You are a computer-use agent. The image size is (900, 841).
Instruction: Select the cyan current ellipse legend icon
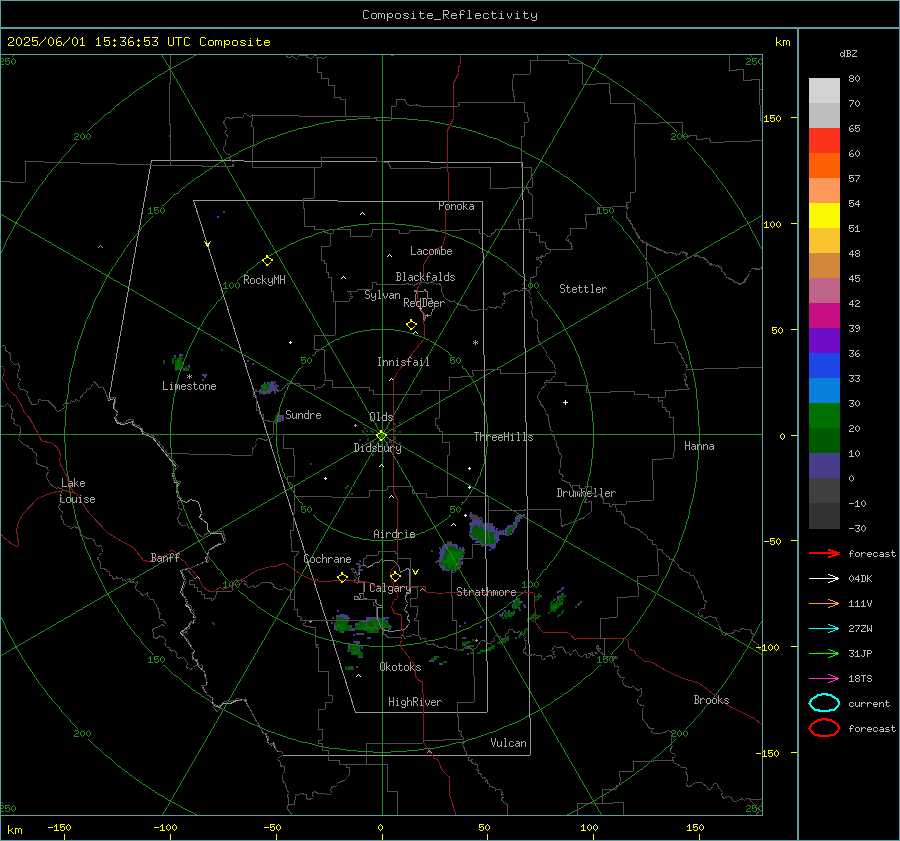click(x=824, y=703)
